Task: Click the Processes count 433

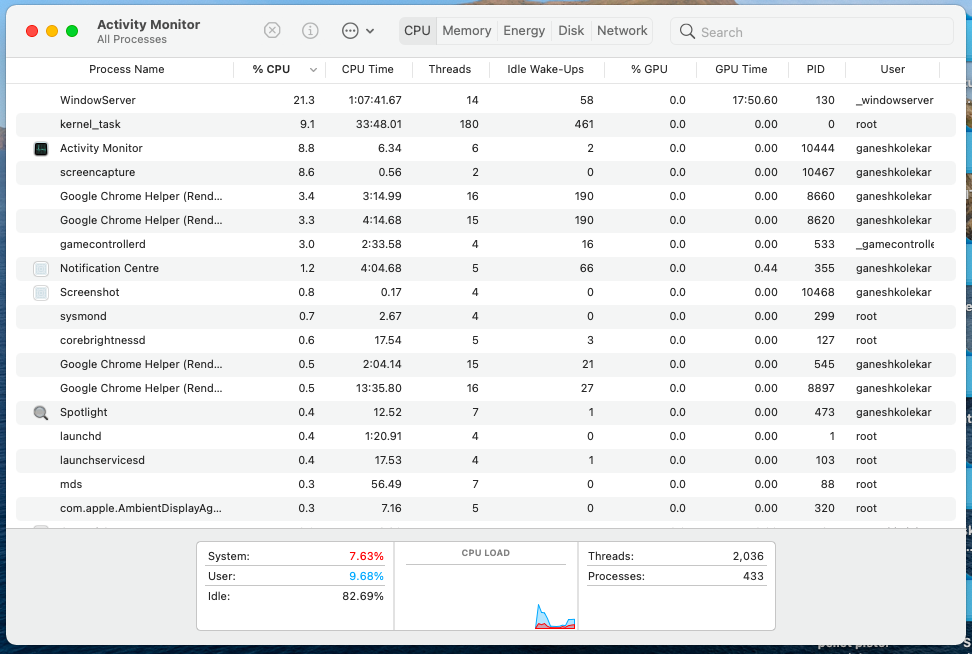Action: [x=753, y=577]
